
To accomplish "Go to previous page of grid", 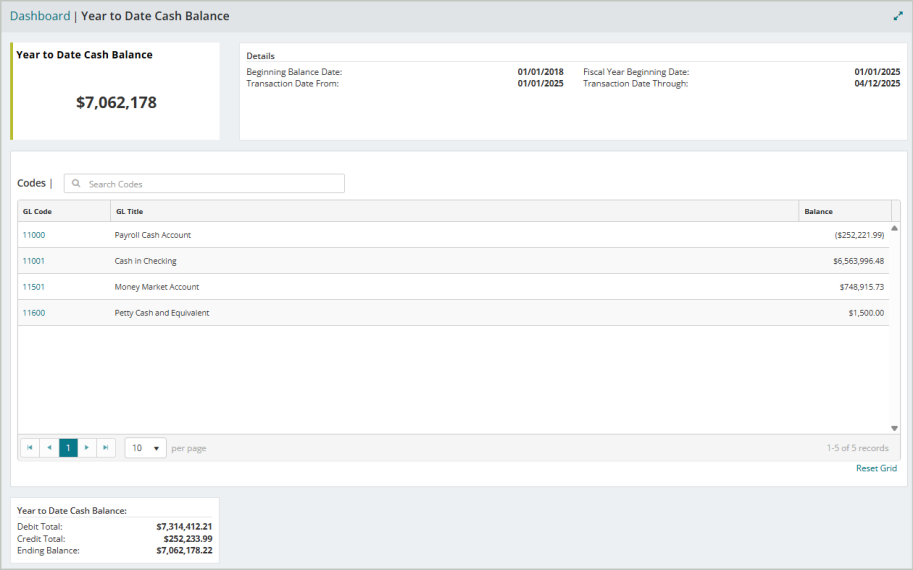I will [x=49, y=448].
